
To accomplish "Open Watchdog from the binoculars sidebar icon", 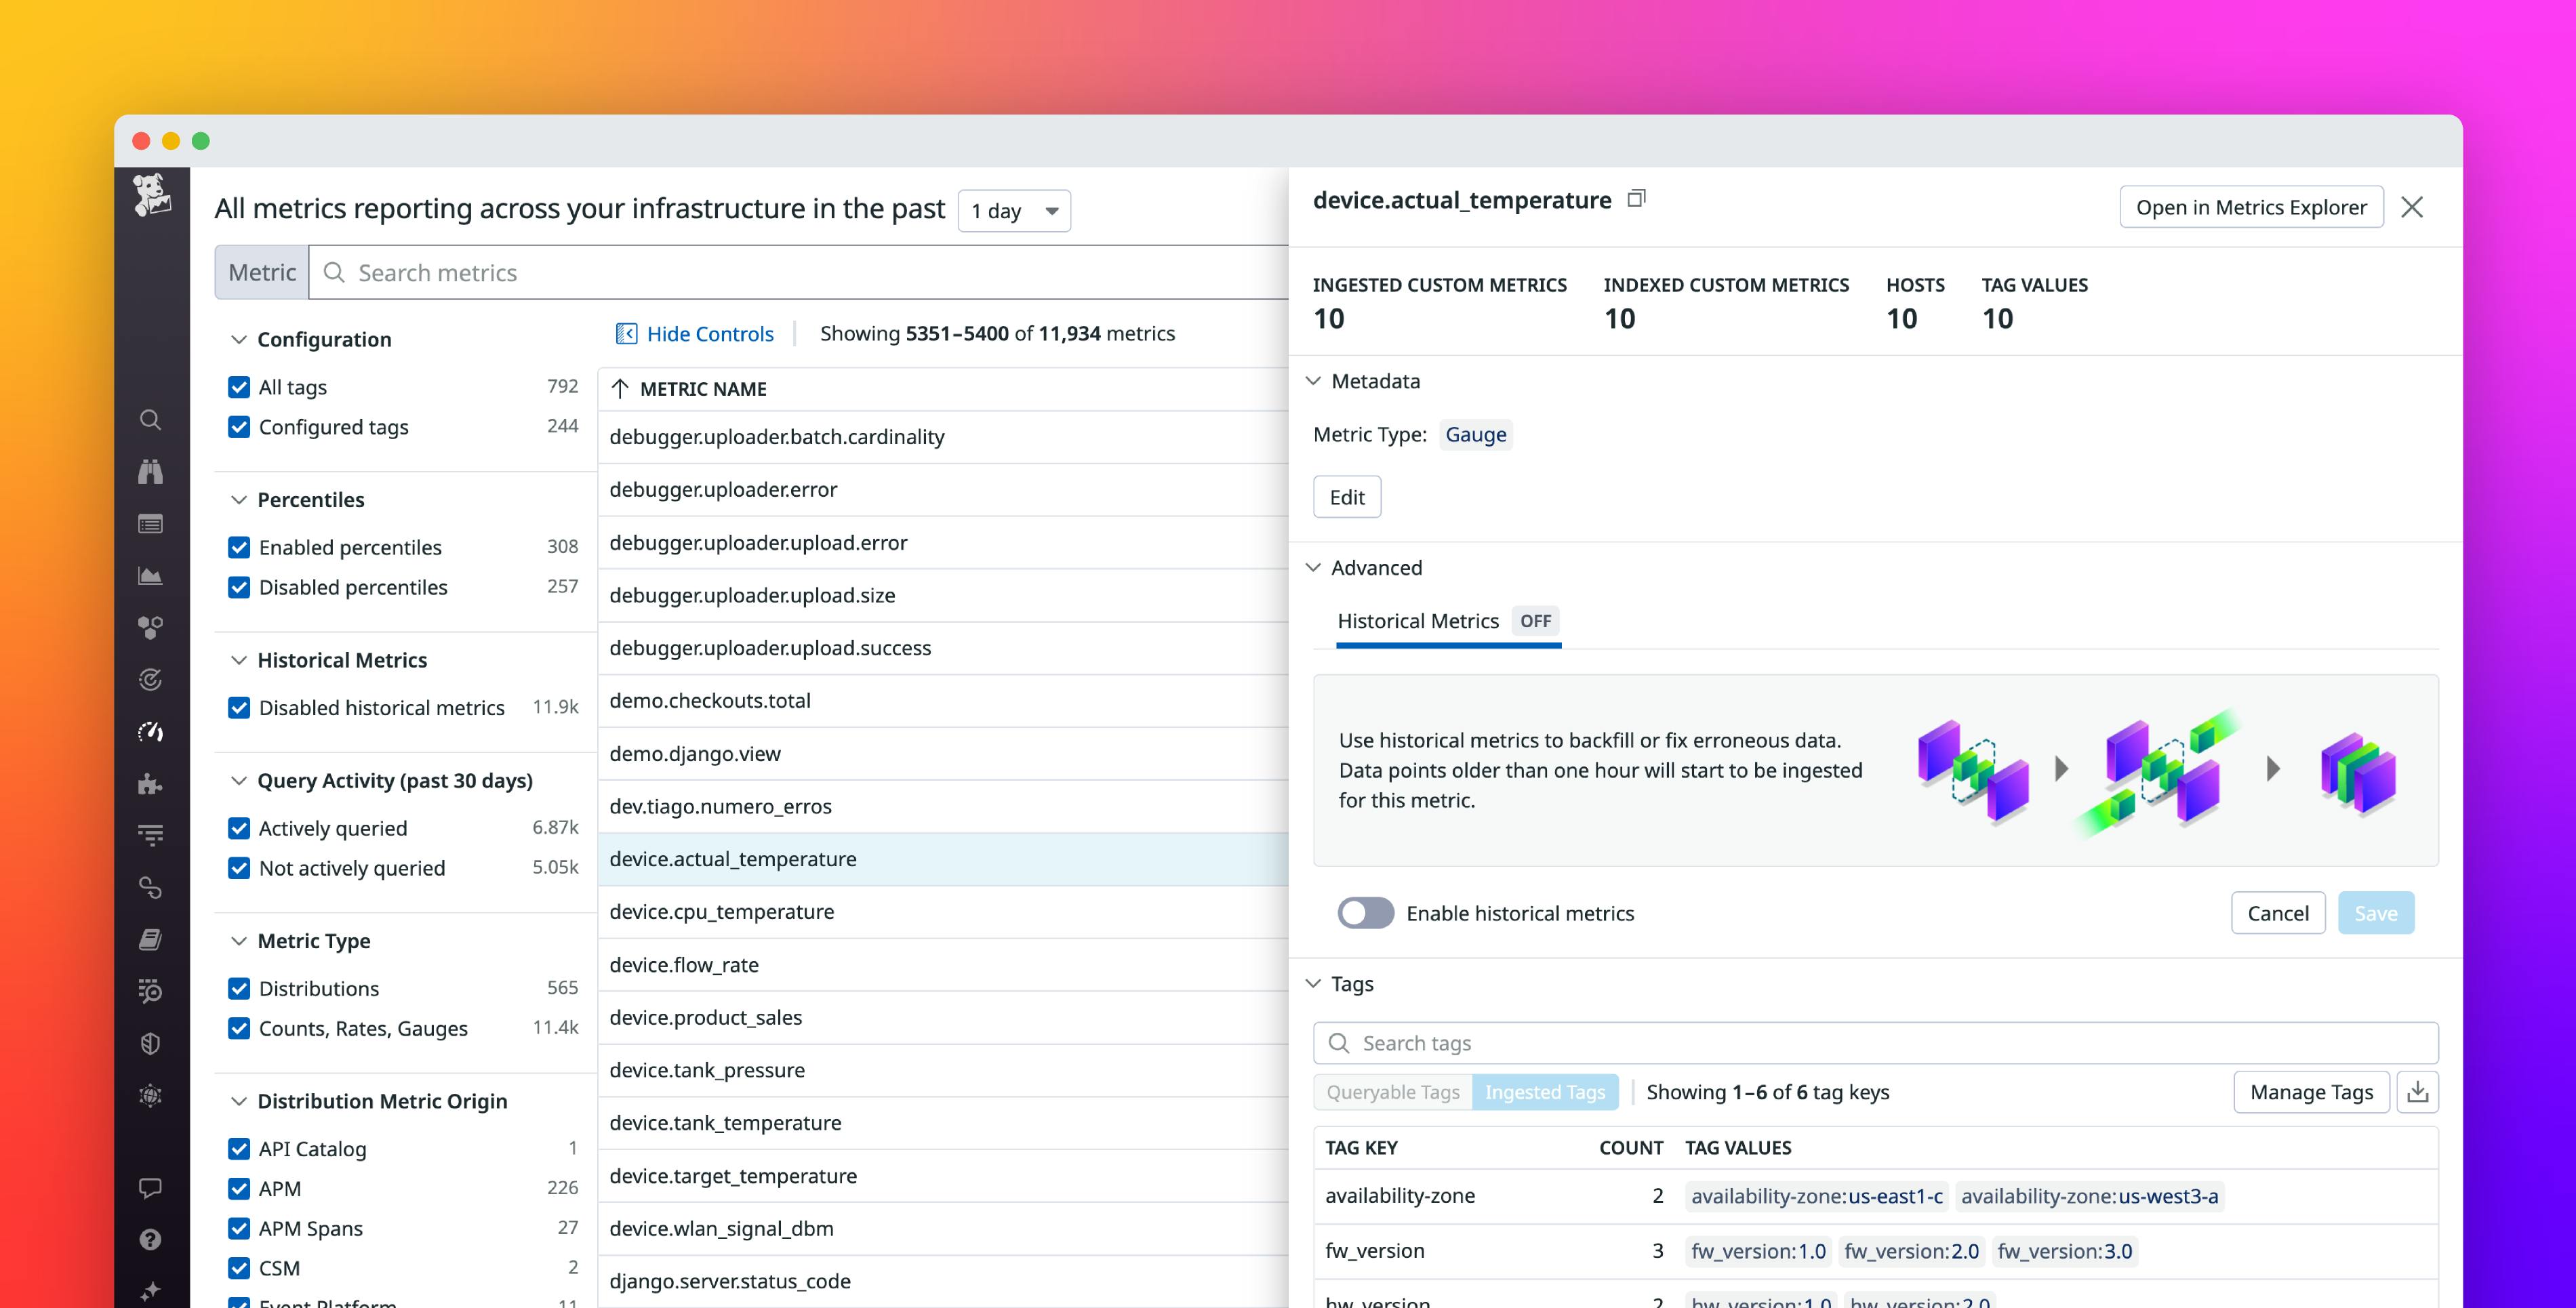I will [151, 471].
